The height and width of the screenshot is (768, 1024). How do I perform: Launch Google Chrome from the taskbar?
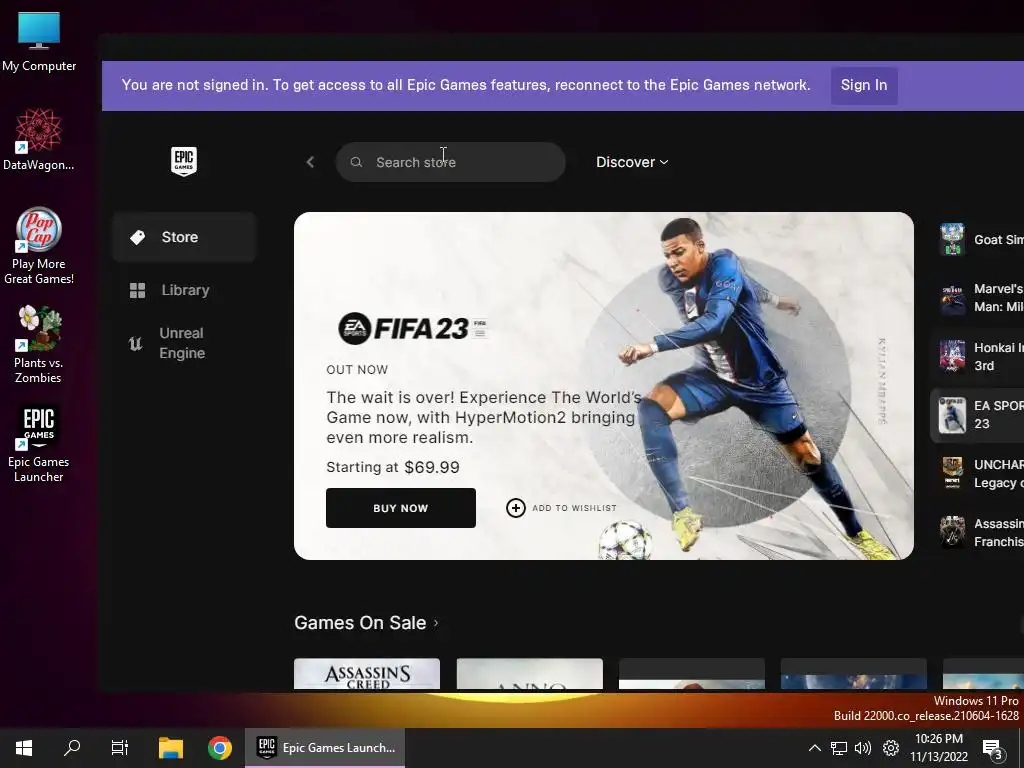click(219, 748)
